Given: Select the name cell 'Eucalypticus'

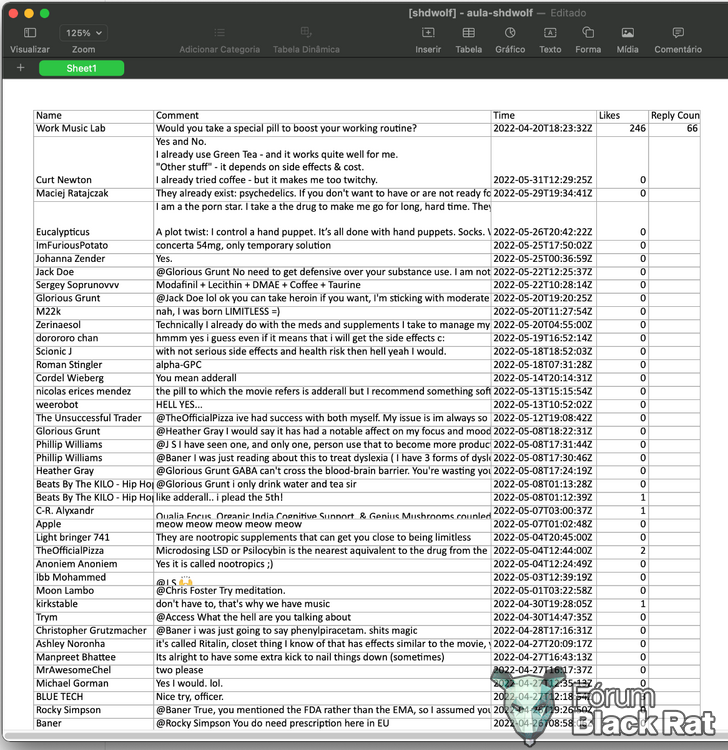Looking at the screenshot, I should [x=93, y=221].
